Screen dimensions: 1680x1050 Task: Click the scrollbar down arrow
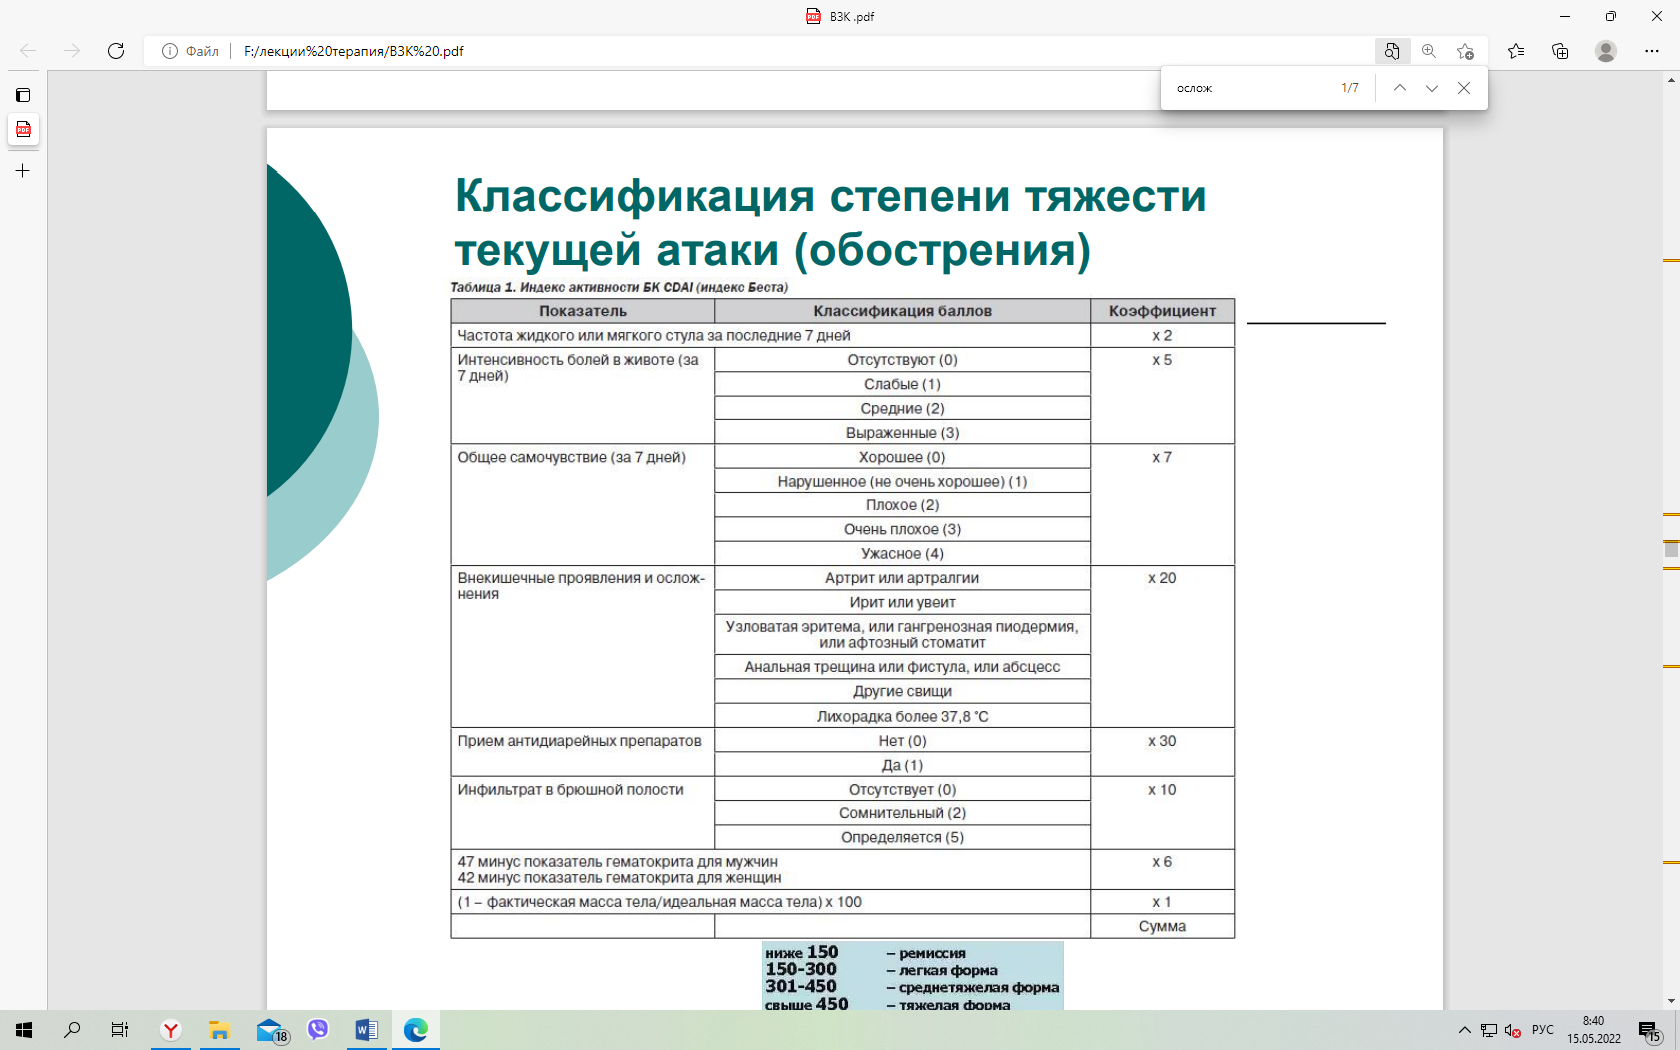[1671, 1001]
